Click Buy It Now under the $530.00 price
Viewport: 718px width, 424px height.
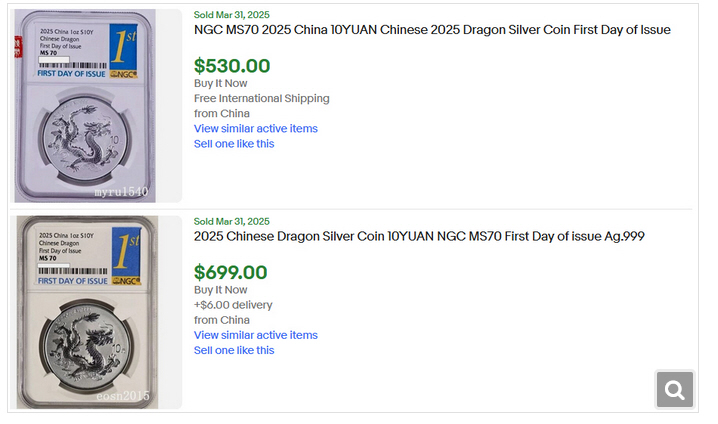[x=220, y=84]
